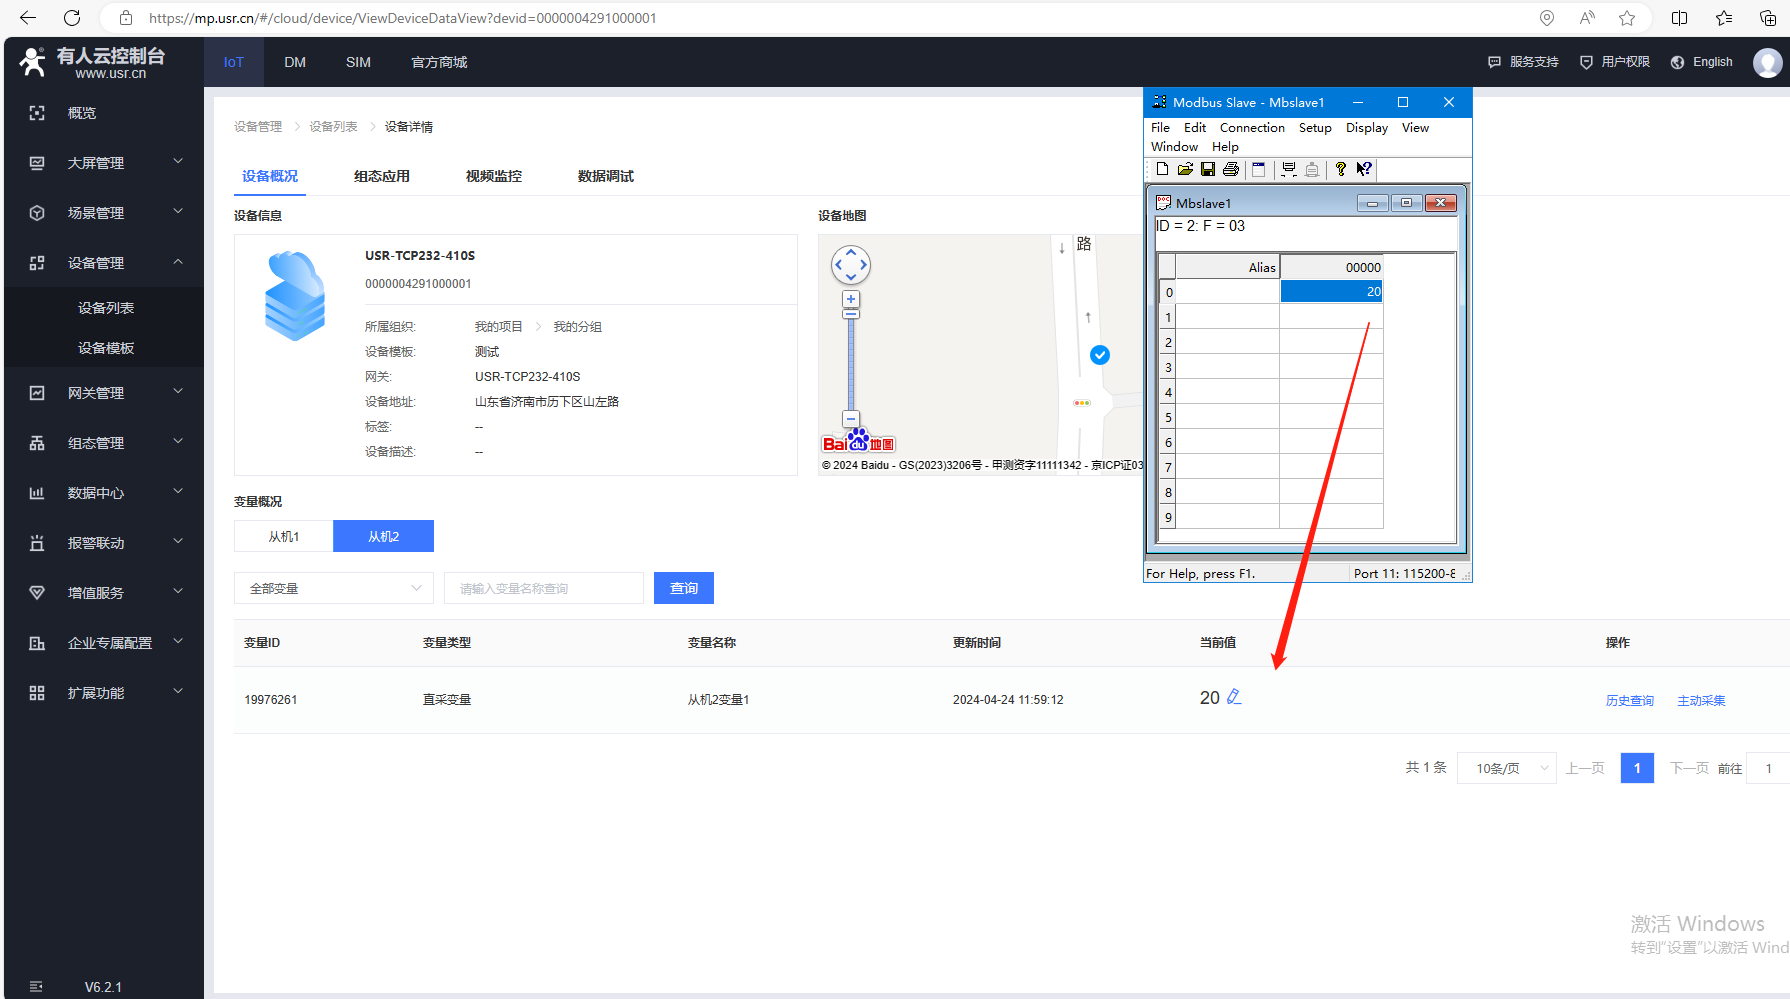Select the 从机1 slave toggle
The height and width of the screenshot is (999, 1790).
coord(284,537)
